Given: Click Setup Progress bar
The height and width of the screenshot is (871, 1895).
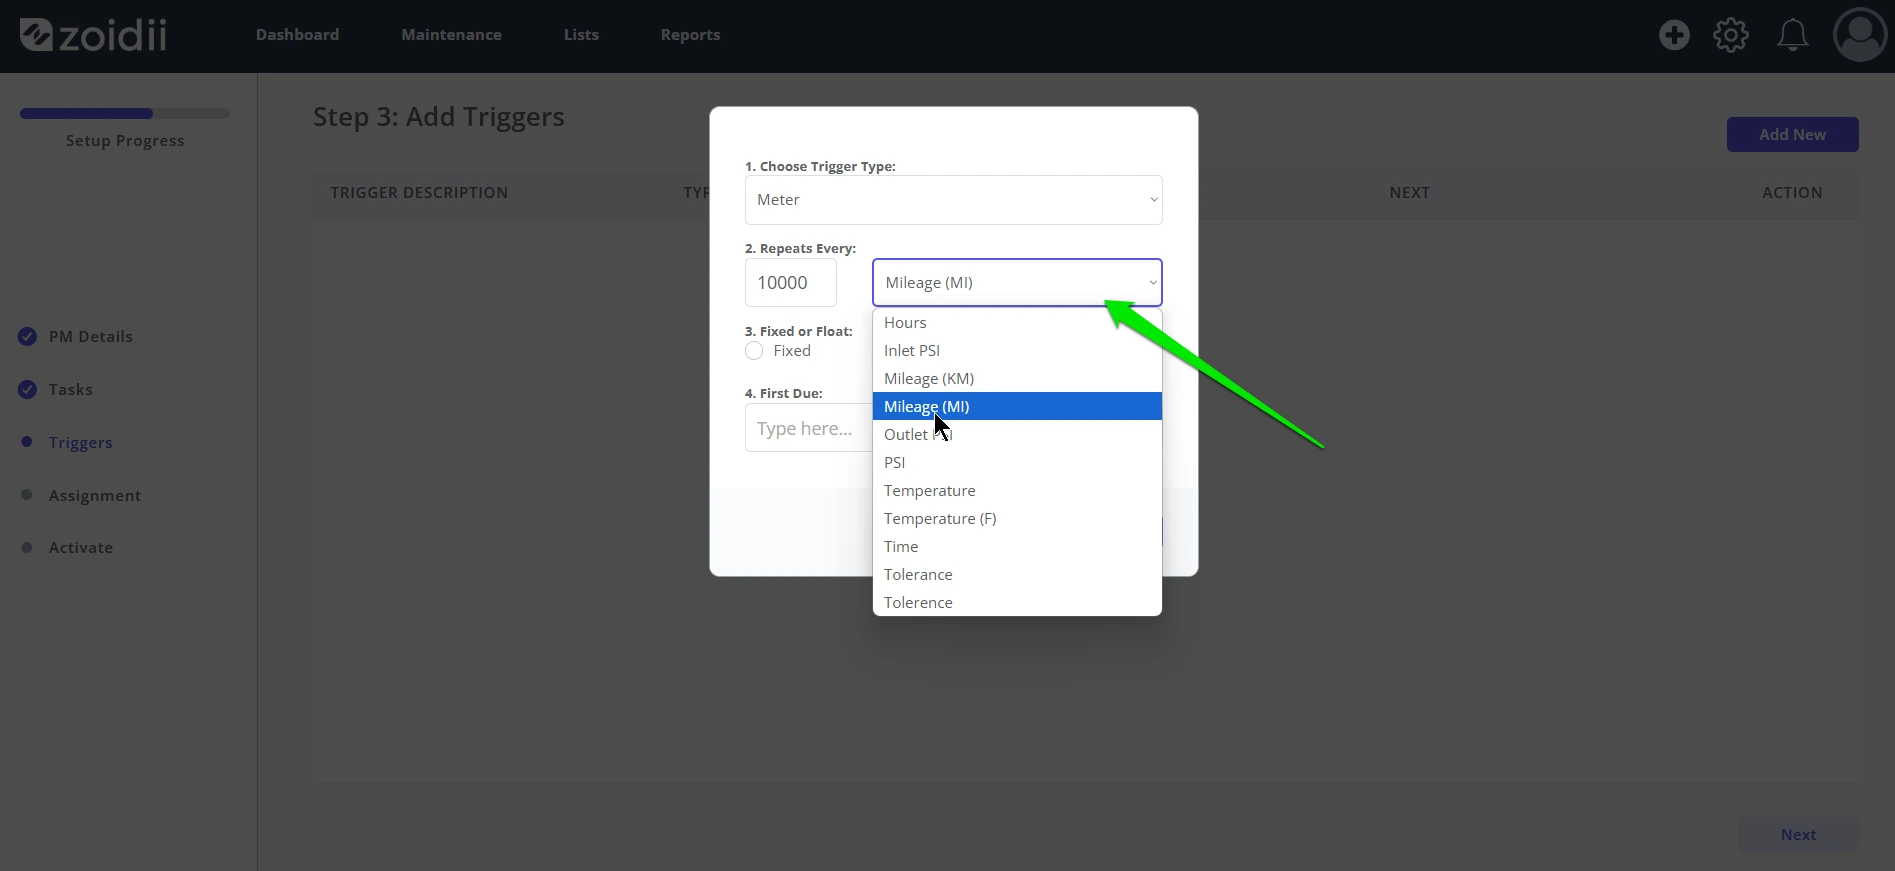Looking at the screenshot, I should pyautogui.click(x=125, y=114).
